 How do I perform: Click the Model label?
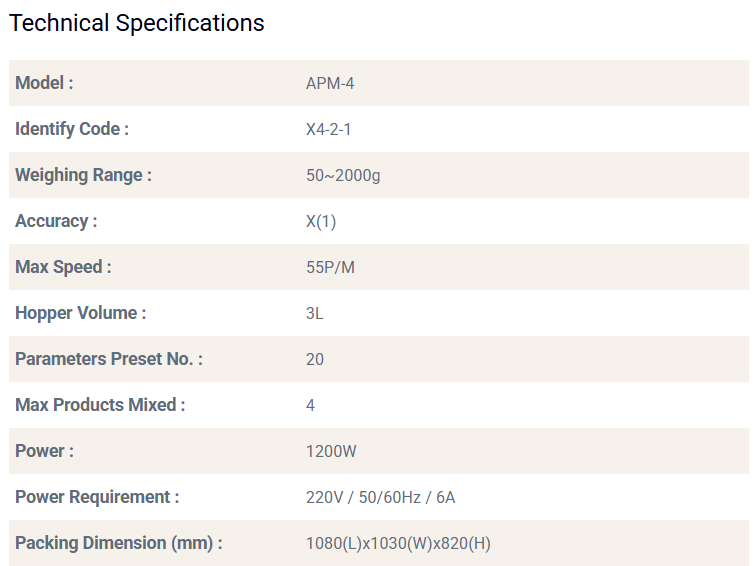coord(44,83)
